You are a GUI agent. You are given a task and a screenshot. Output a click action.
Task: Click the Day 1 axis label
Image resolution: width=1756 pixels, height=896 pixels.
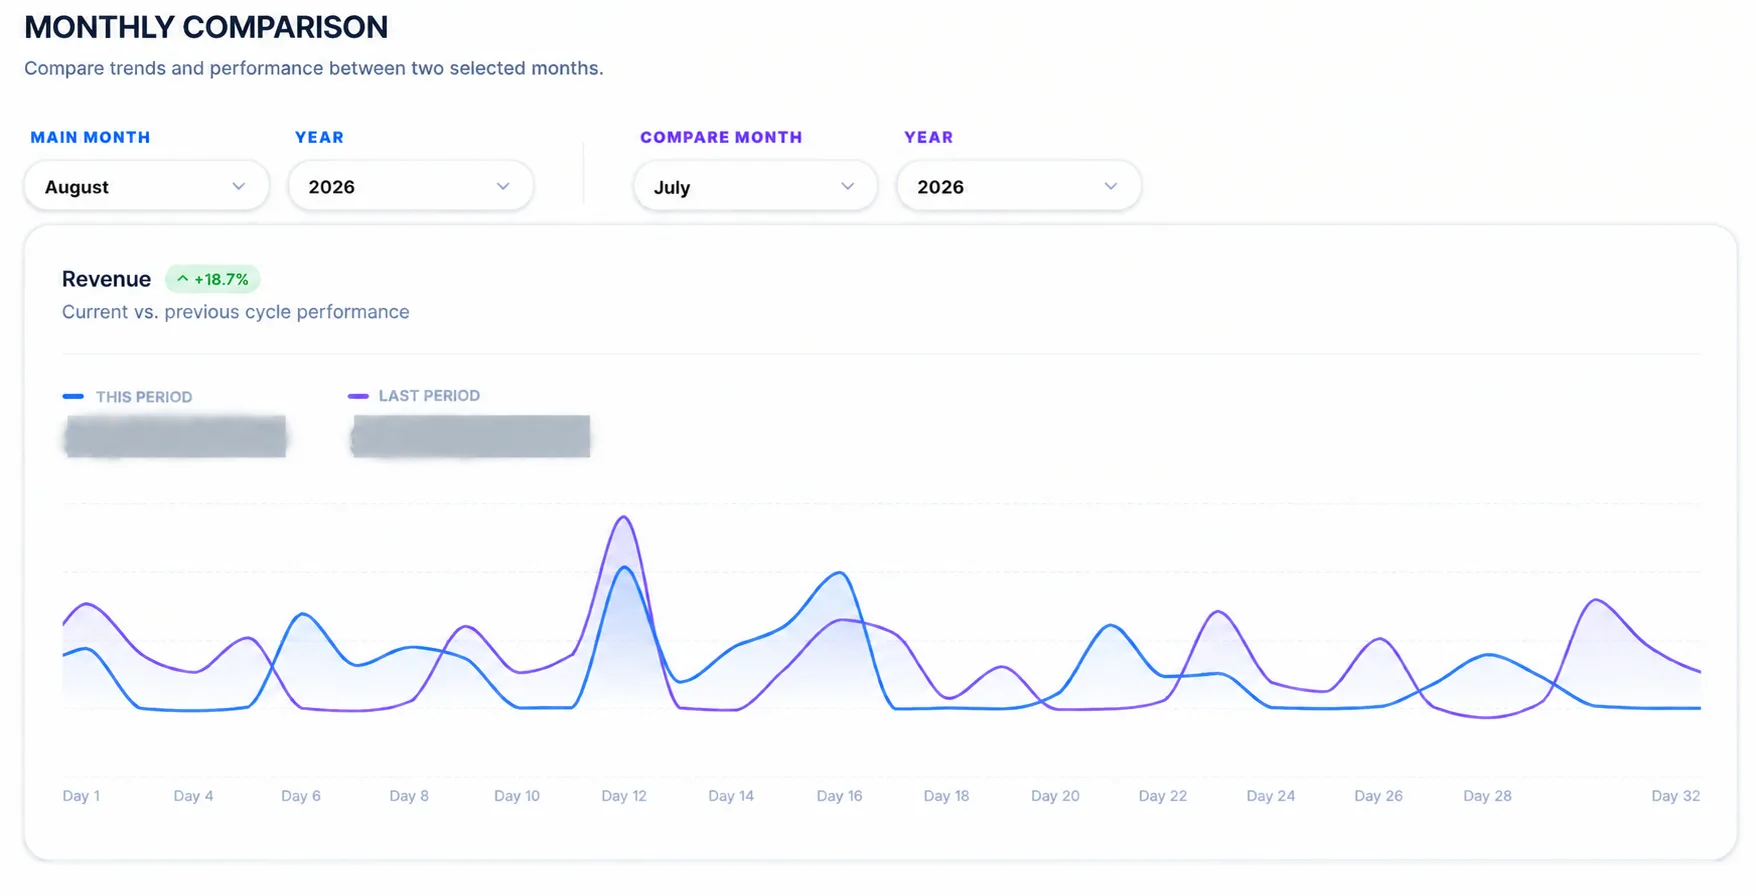pos(81,796)
